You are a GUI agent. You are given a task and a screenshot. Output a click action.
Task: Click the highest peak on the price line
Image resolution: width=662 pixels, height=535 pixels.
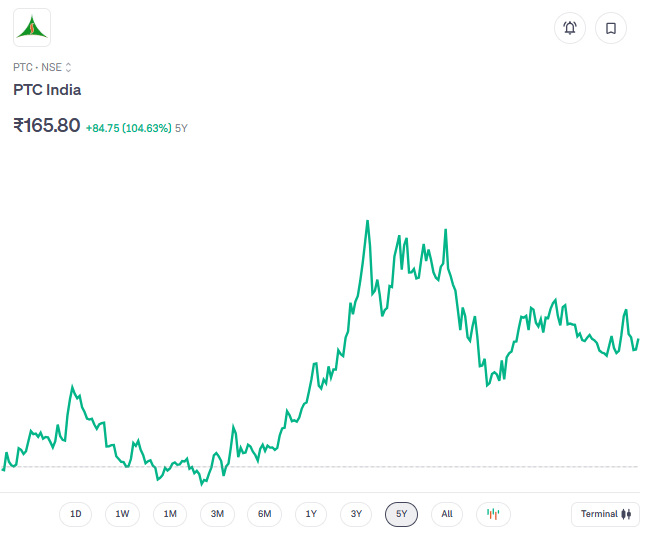click(x=367, y=222)
